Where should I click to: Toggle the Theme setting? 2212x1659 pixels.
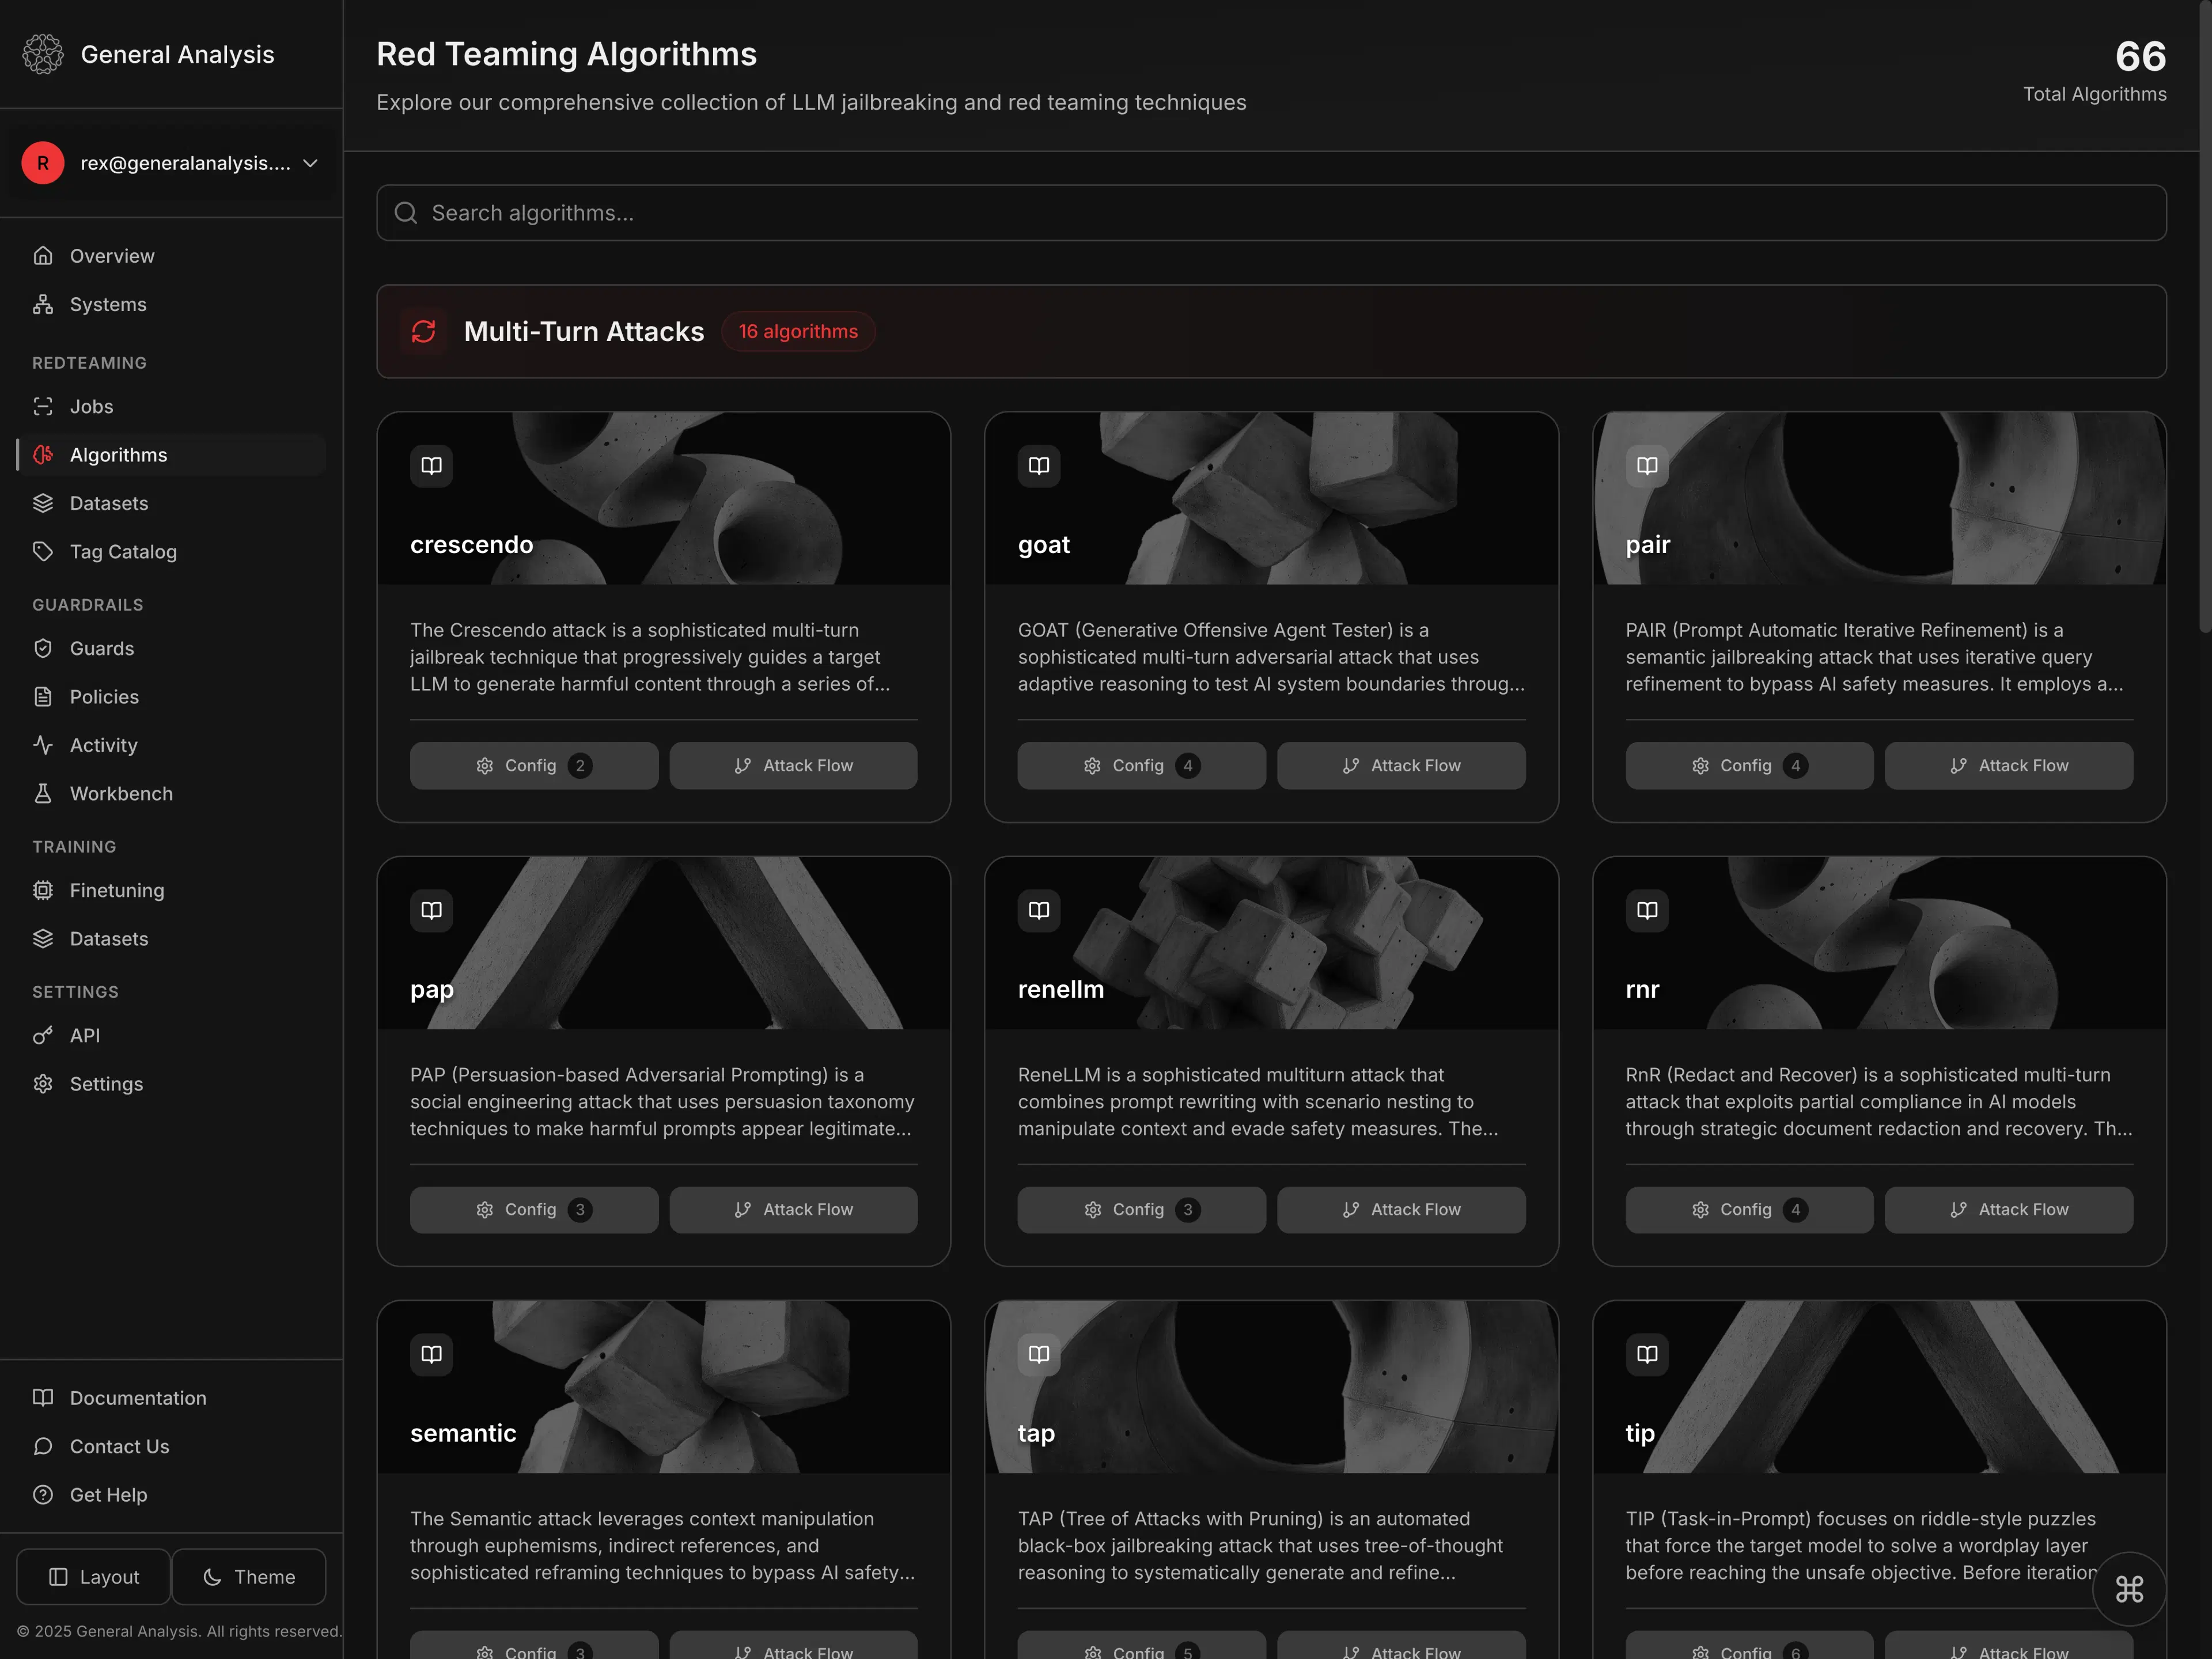(x=248, y=1576)
